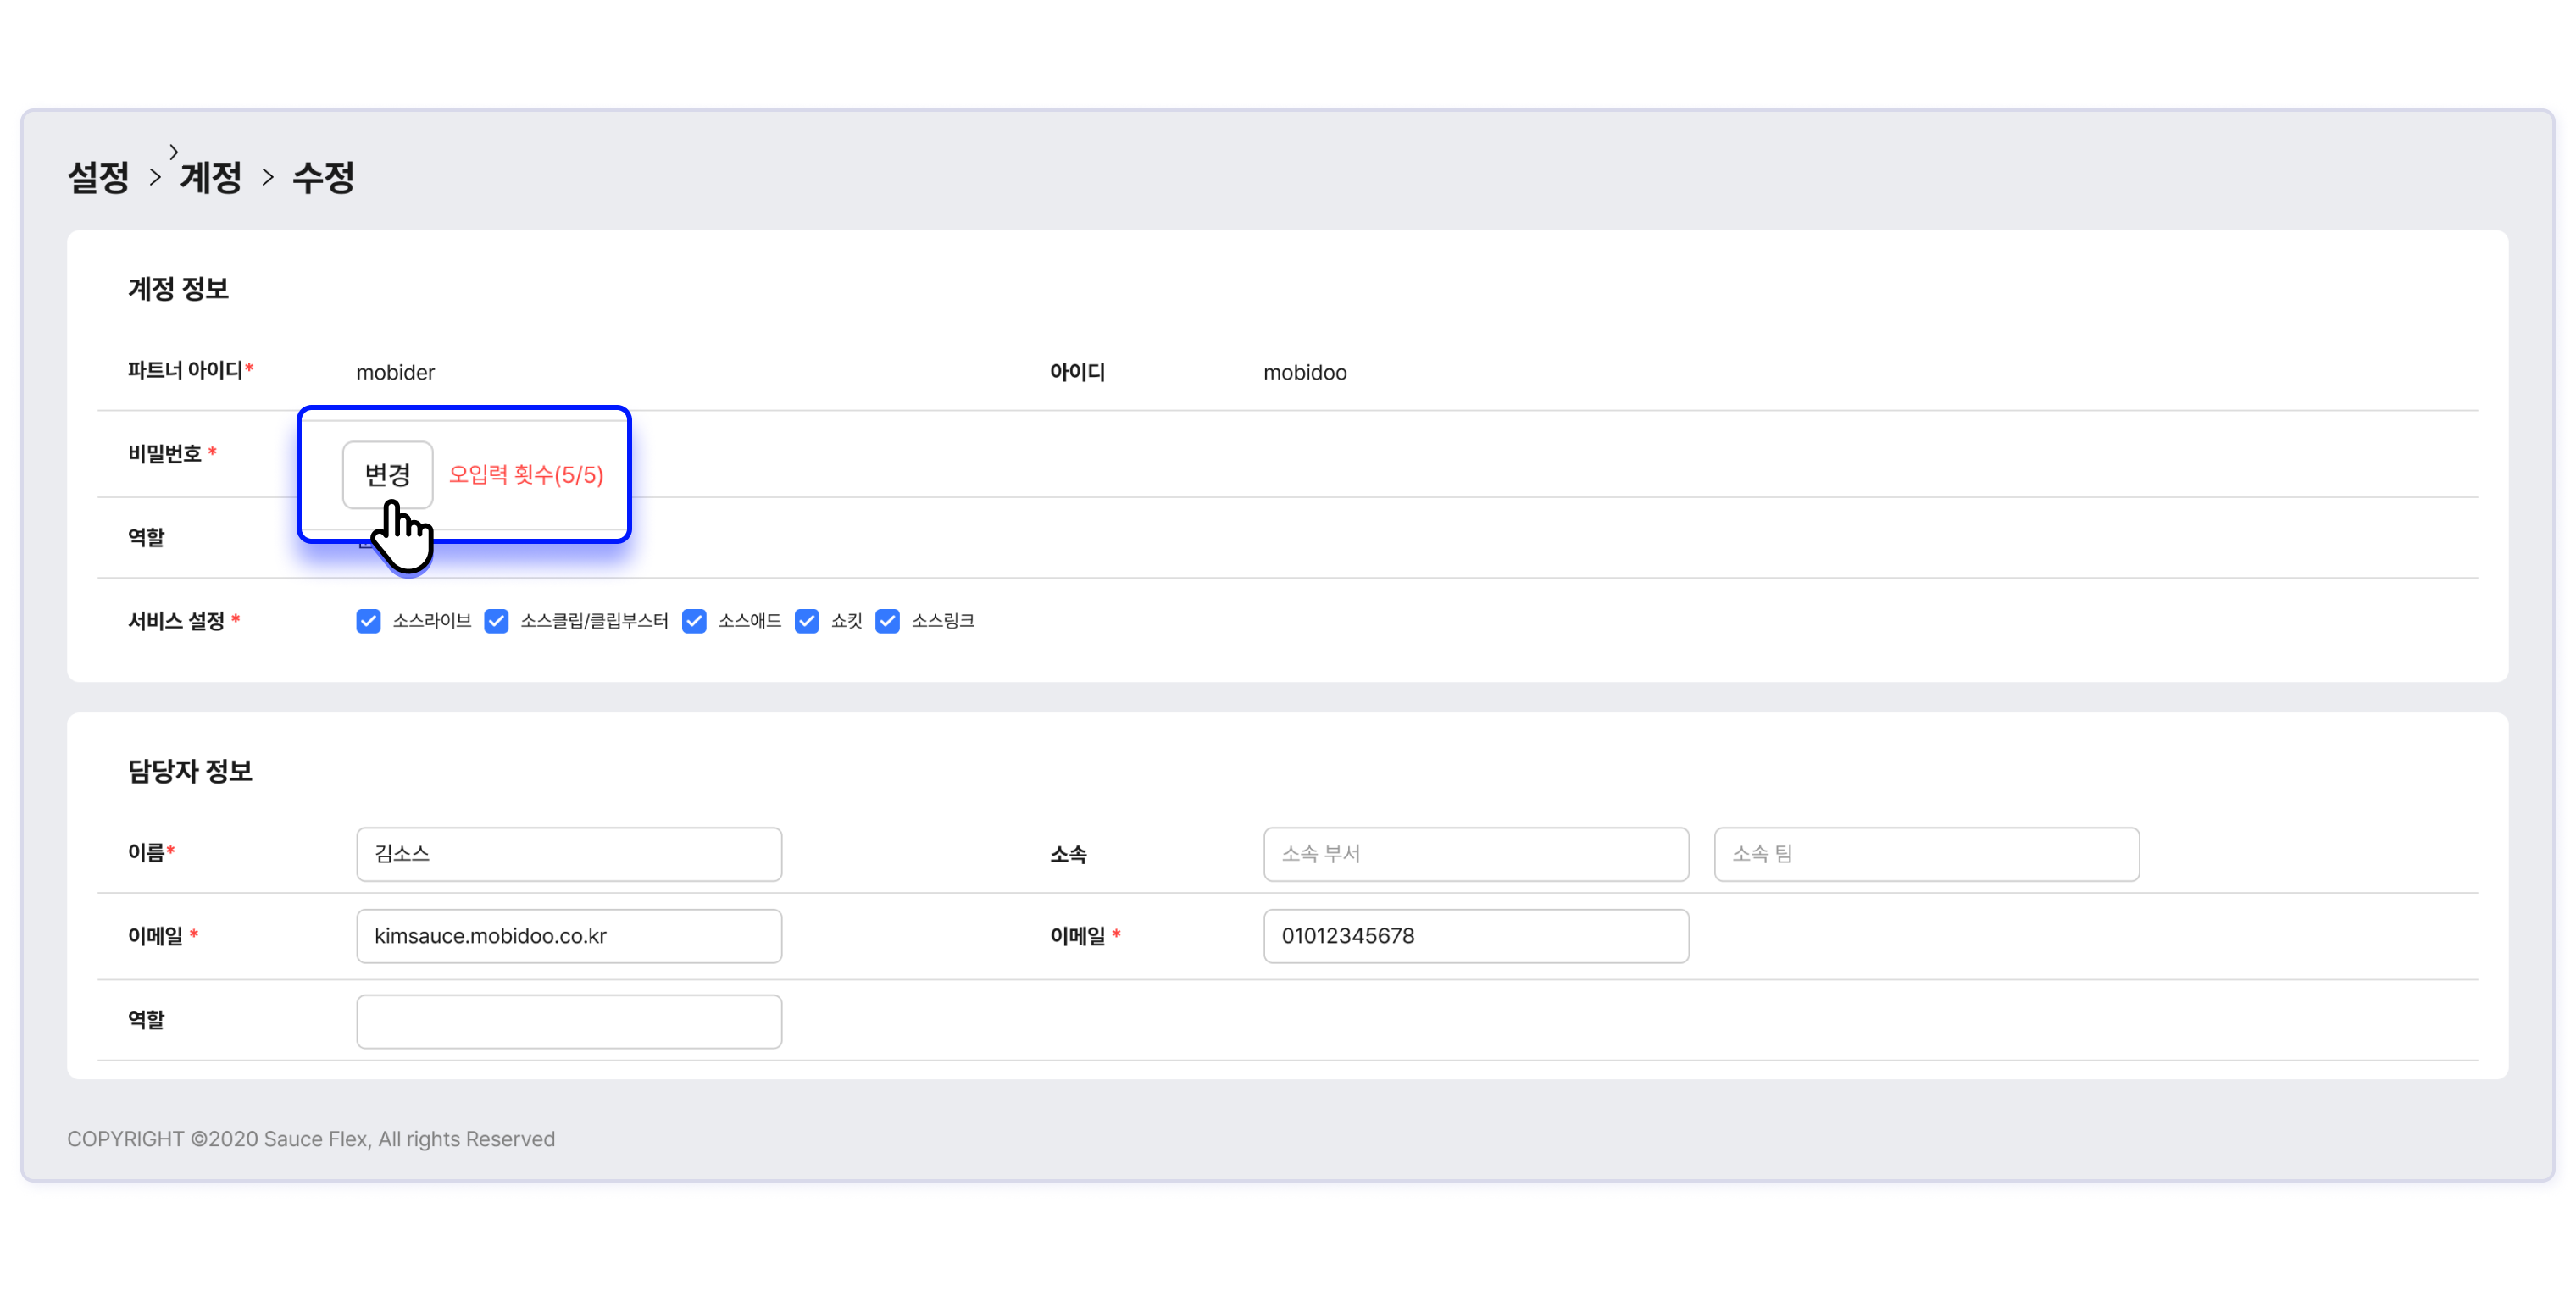The width and height of the screenshot is (2576, 1291).
Task: Open 계정 breadcrumb link
Action: (211, 177)
